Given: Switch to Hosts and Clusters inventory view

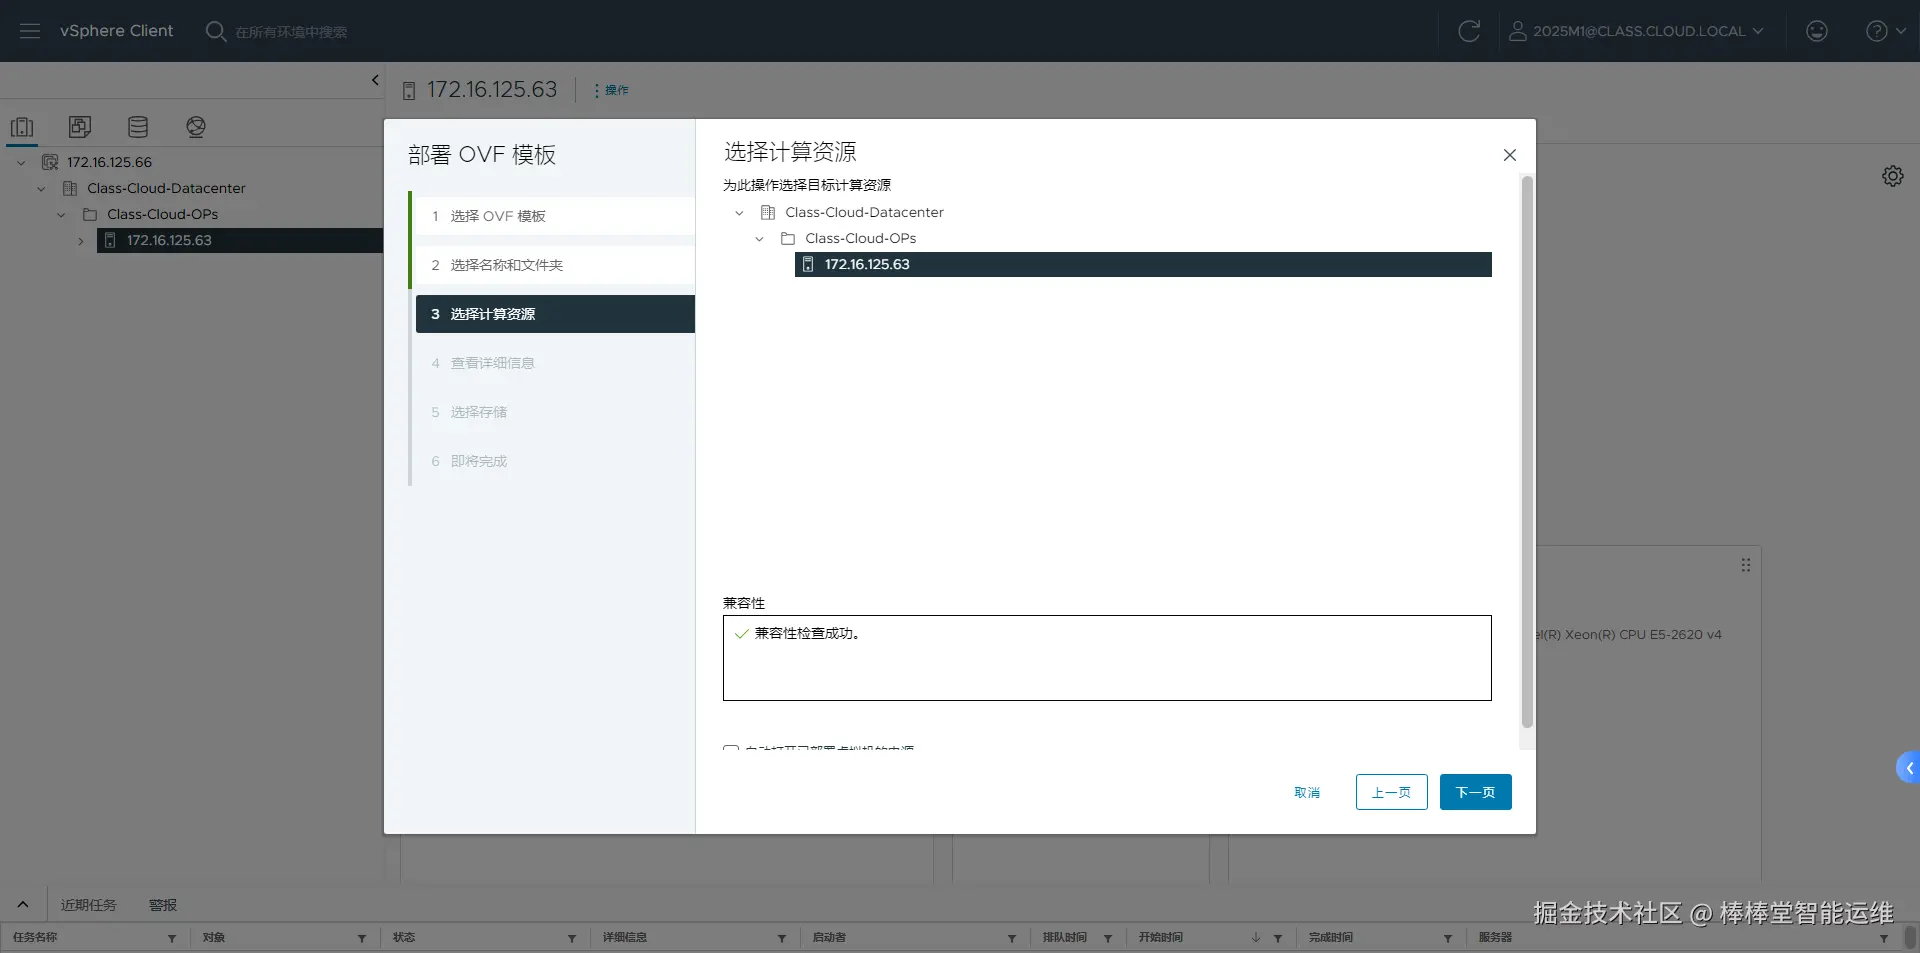Looking at the screenshot, I should 22,127.
